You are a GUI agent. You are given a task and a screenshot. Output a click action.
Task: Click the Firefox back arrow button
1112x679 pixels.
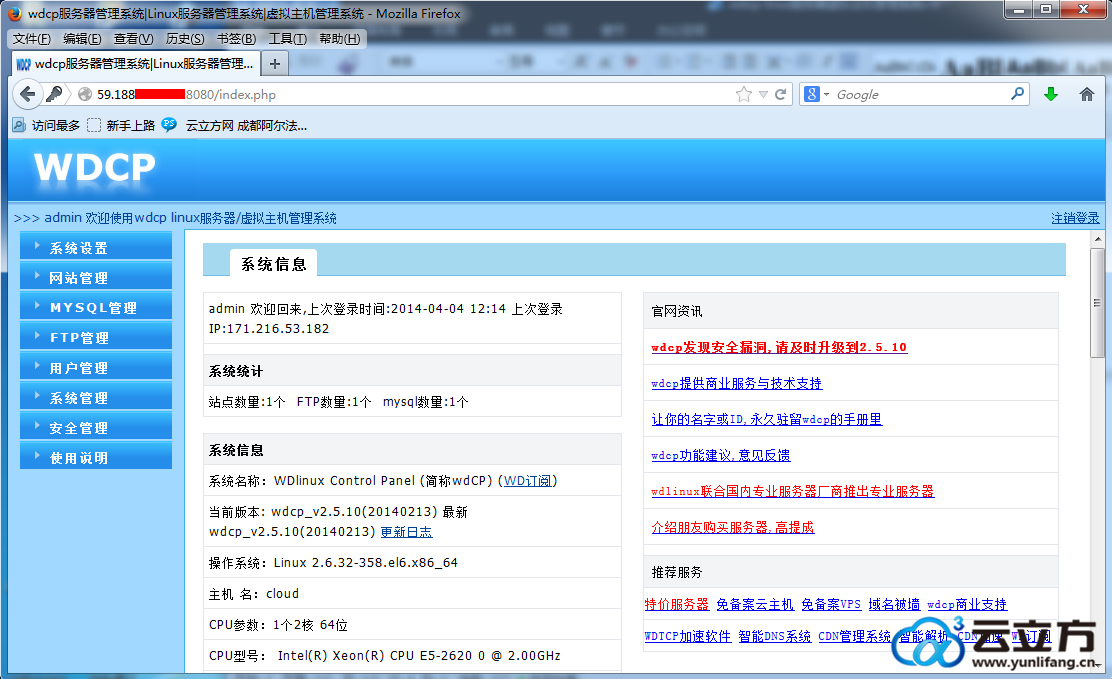point(28,94)
